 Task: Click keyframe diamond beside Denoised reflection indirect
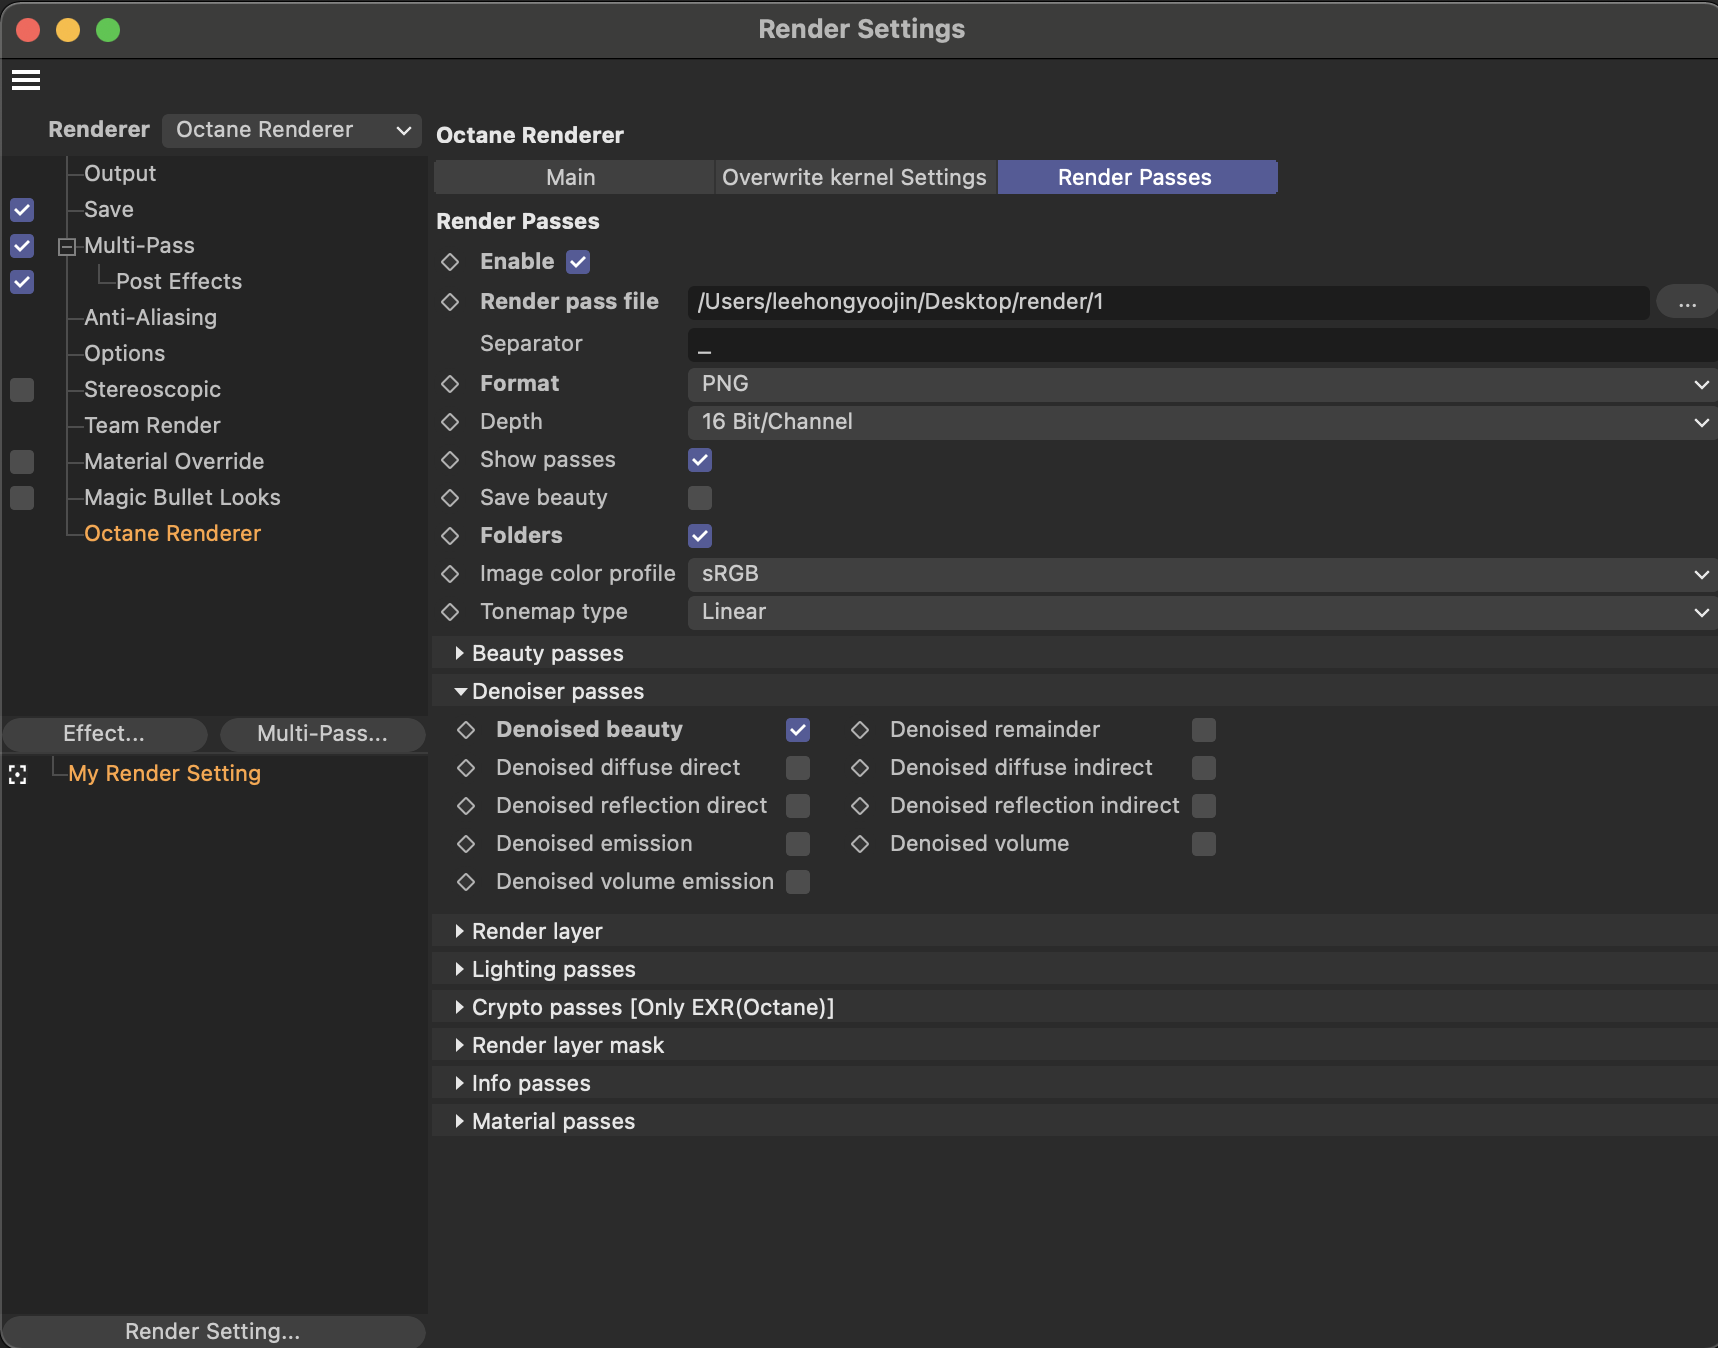tap(860, 806)
